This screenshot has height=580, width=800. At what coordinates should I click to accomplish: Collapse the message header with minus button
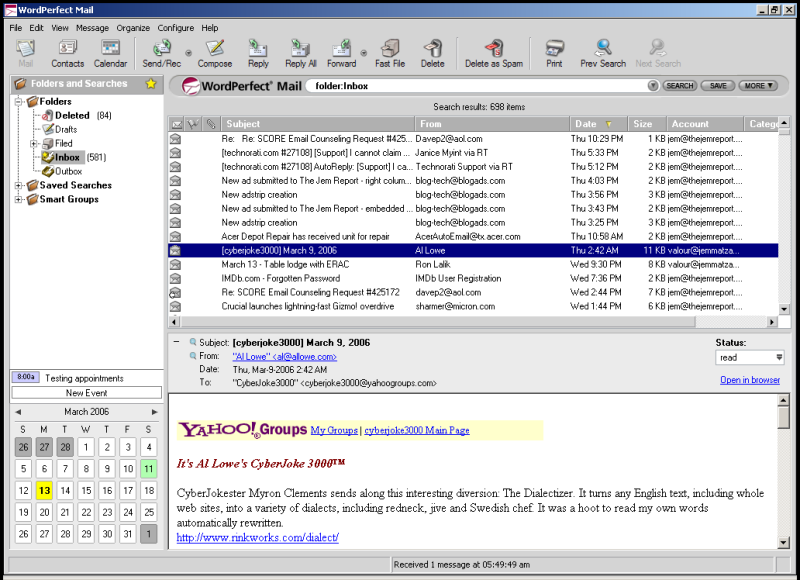click(x=177, y=342)
